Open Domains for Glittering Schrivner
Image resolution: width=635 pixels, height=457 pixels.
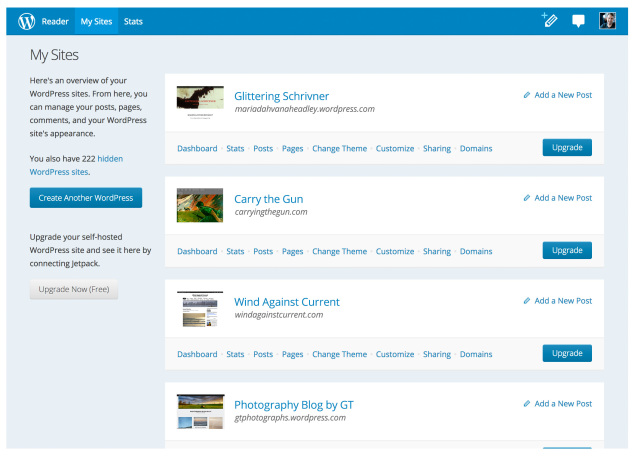tap(476, 148)
